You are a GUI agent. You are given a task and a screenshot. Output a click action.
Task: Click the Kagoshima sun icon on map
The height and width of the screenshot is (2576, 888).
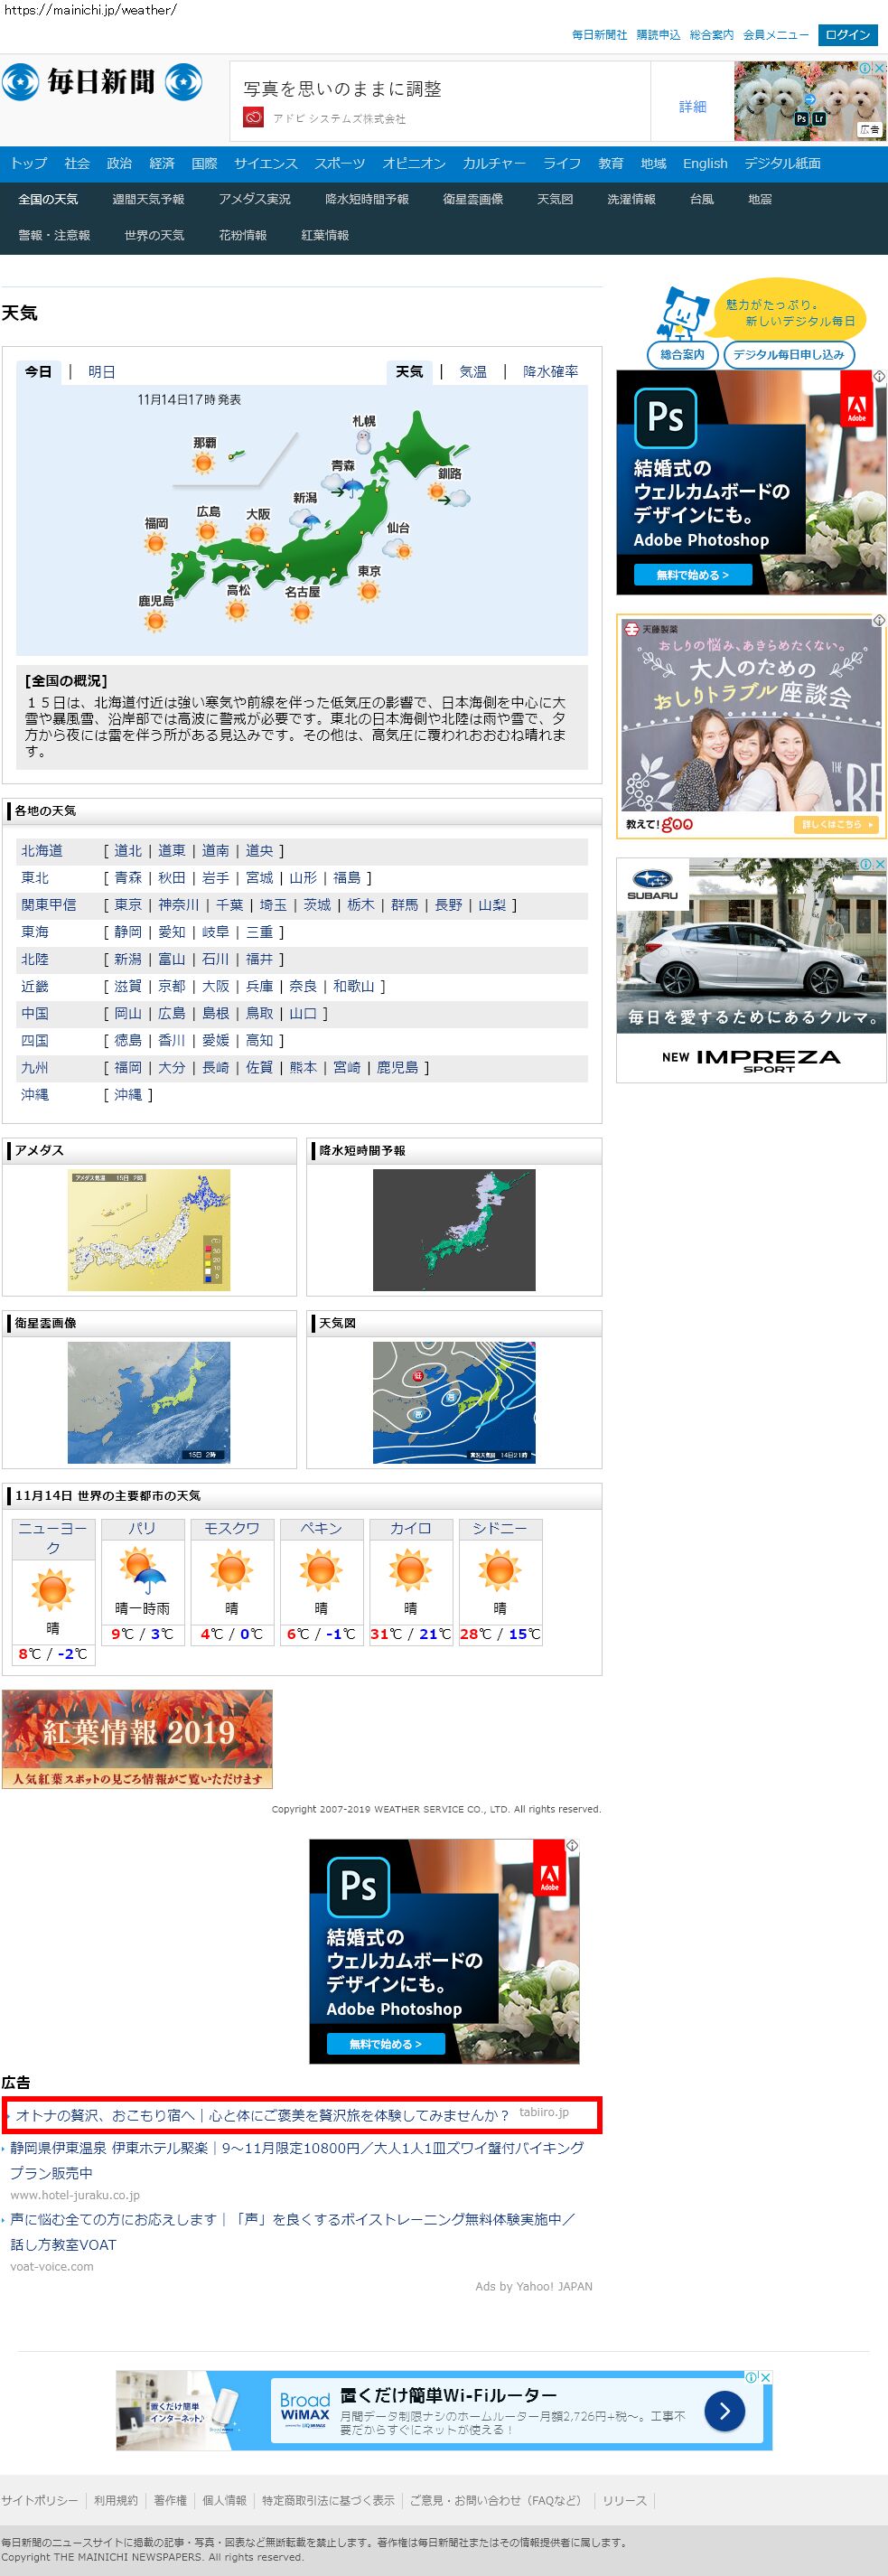[155, 621]
